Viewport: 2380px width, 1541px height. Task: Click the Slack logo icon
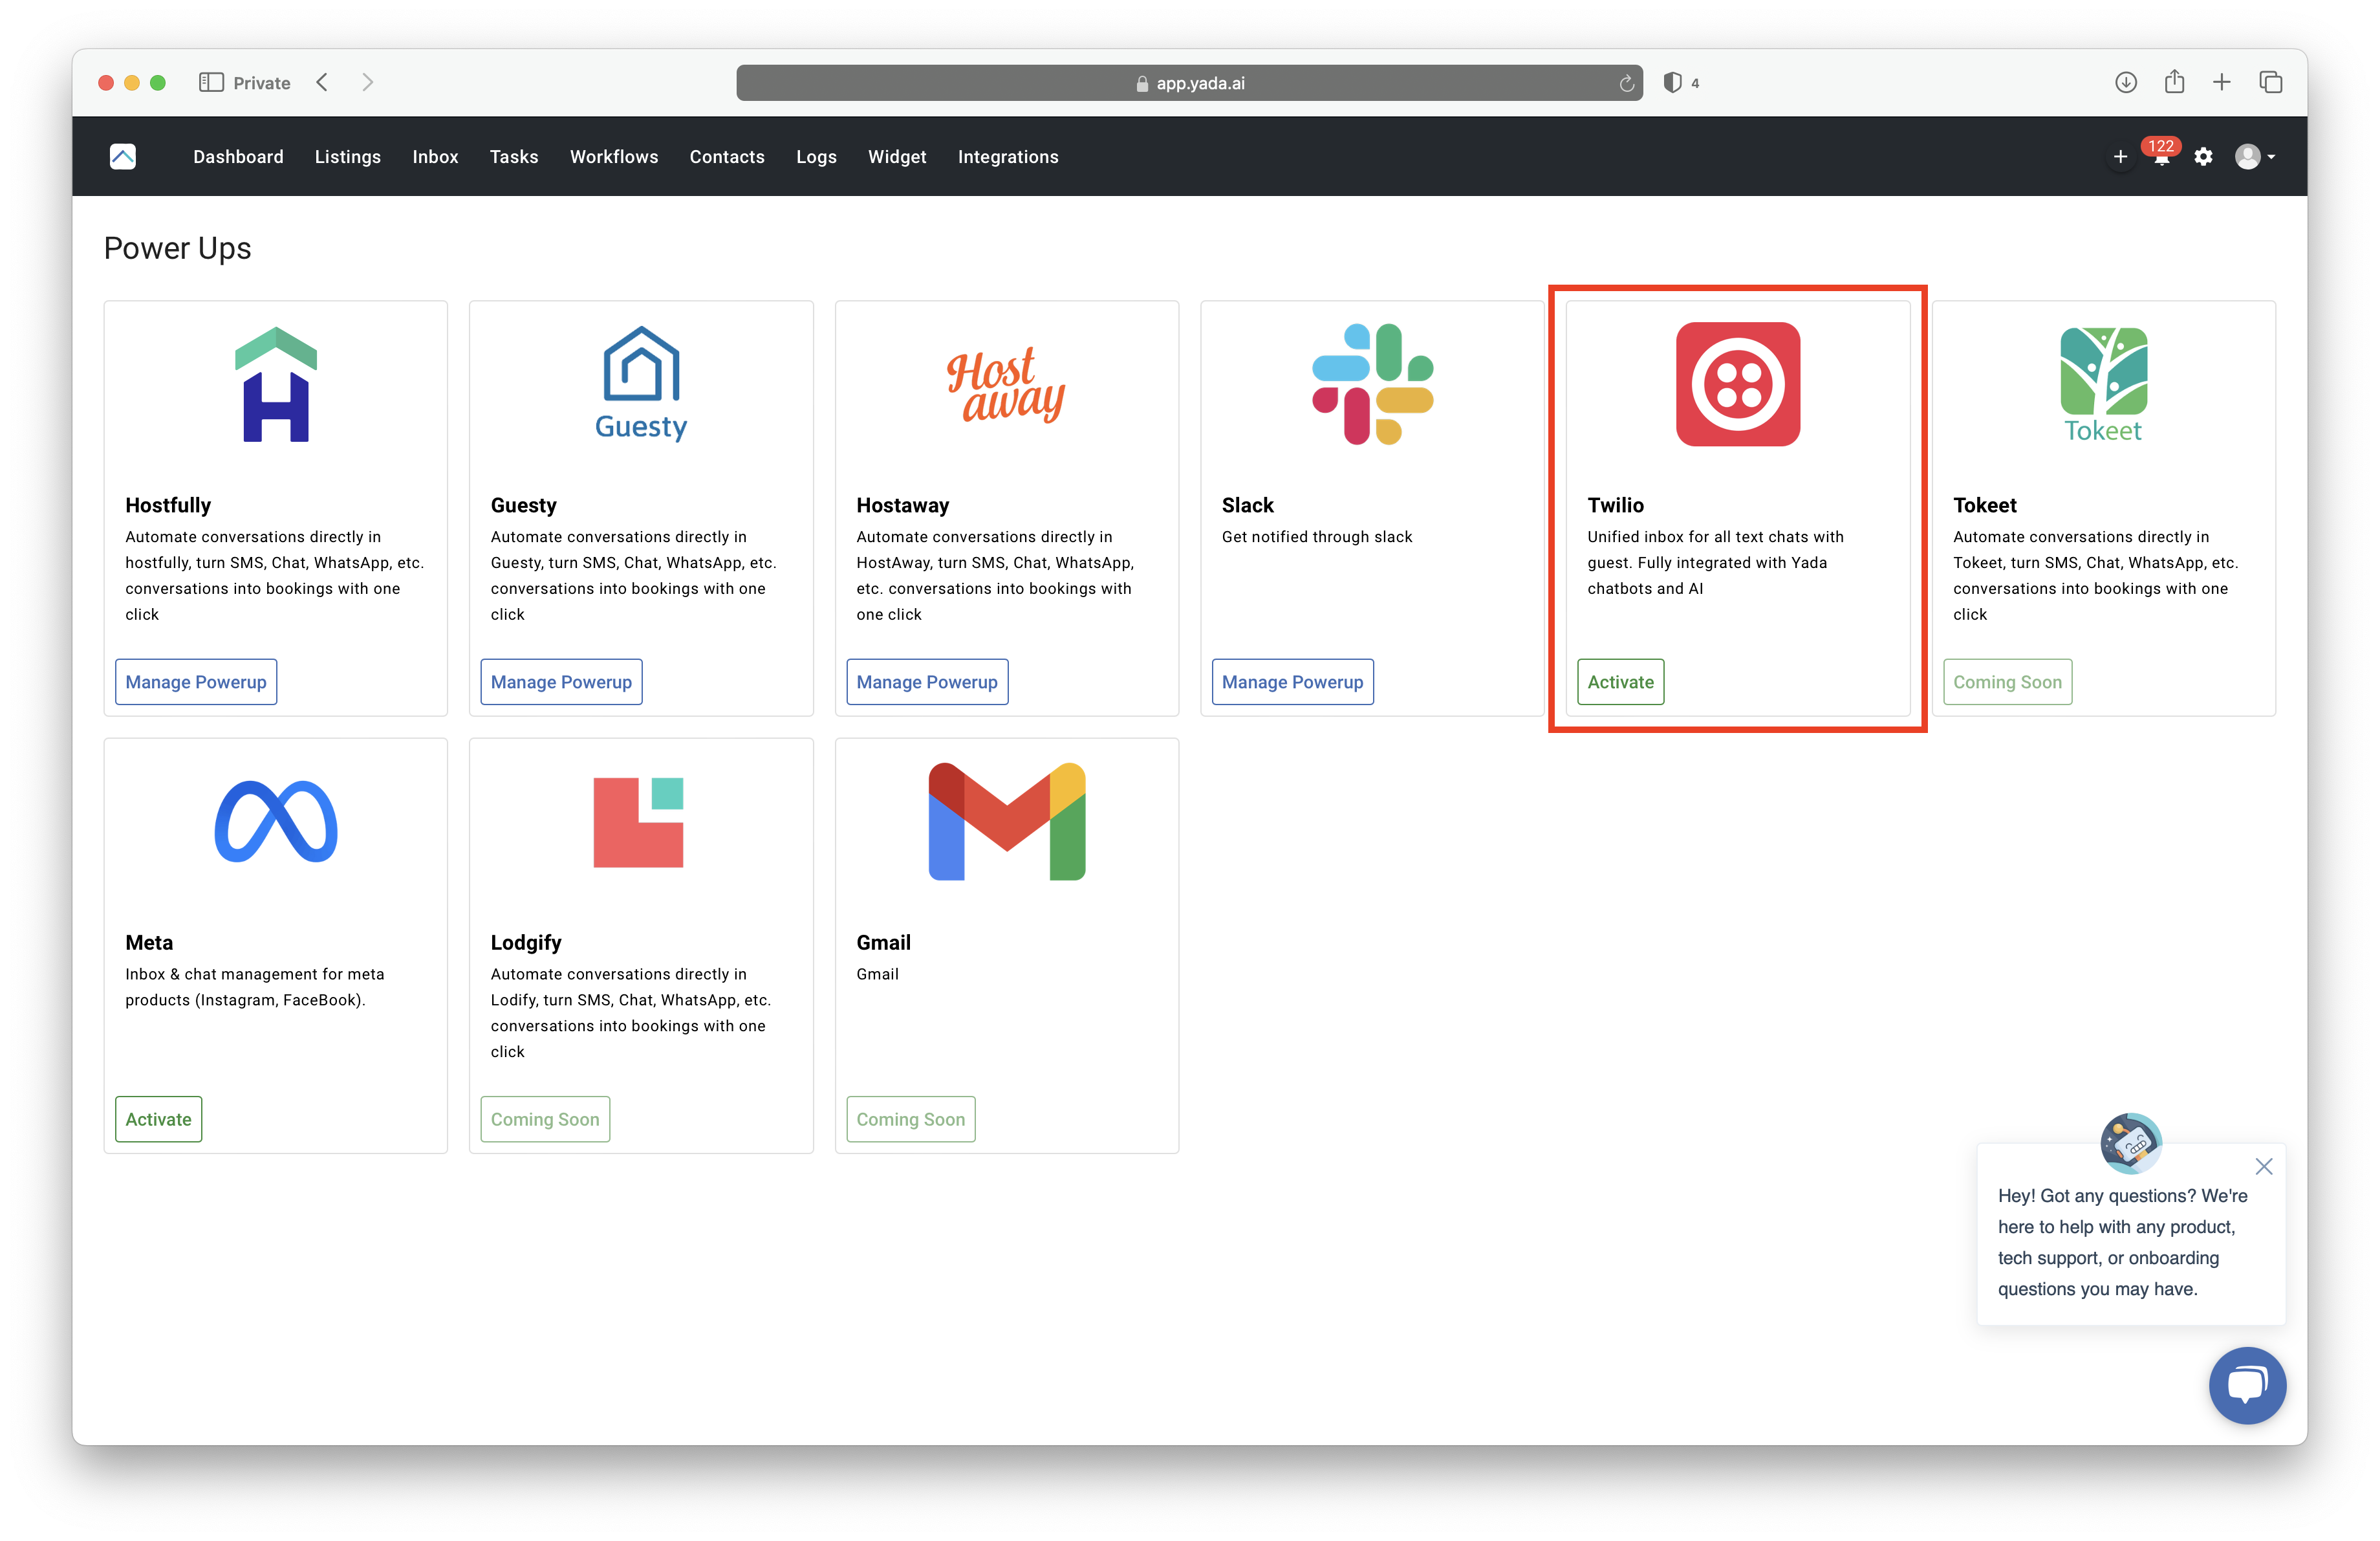point(1372,384)
